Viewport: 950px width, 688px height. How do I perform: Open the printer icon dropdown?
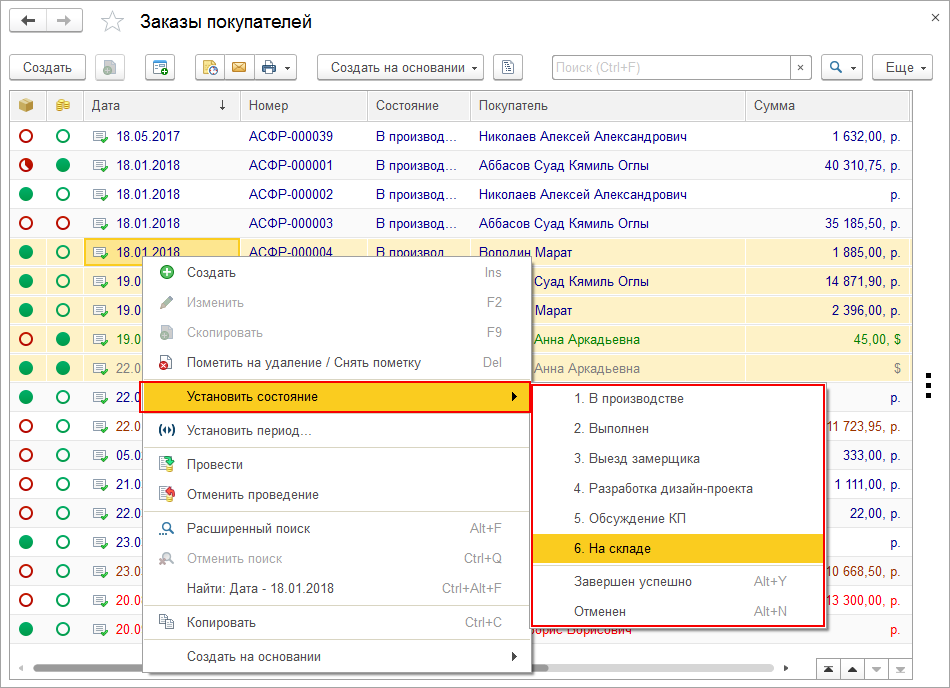click(x=276, y=68)
